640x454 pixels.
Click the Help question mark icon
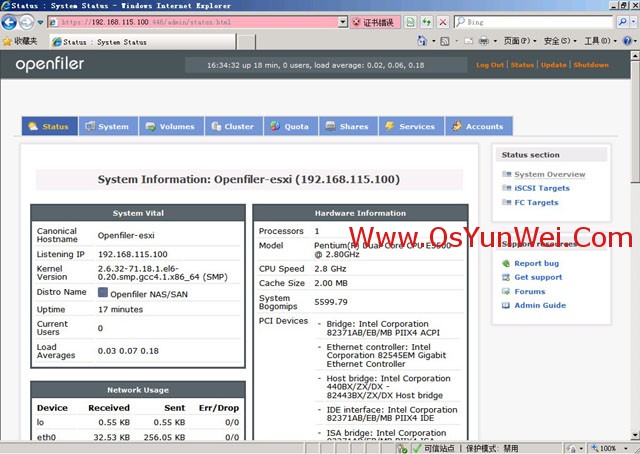coord(627,41)
